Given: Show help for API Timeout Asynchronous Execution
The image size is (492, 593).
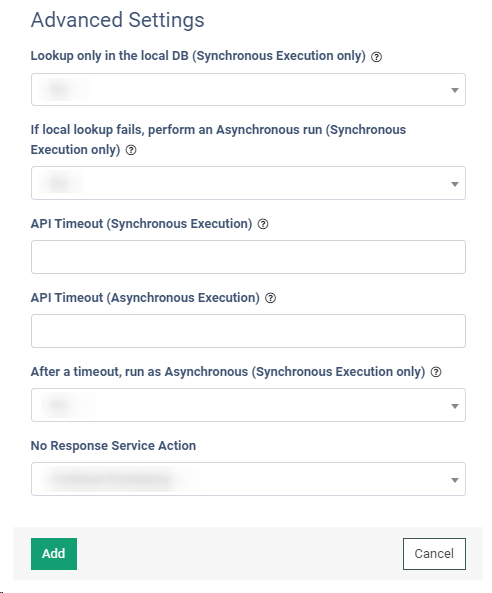Looking at the screenshot, I should [x=270, y=298].
